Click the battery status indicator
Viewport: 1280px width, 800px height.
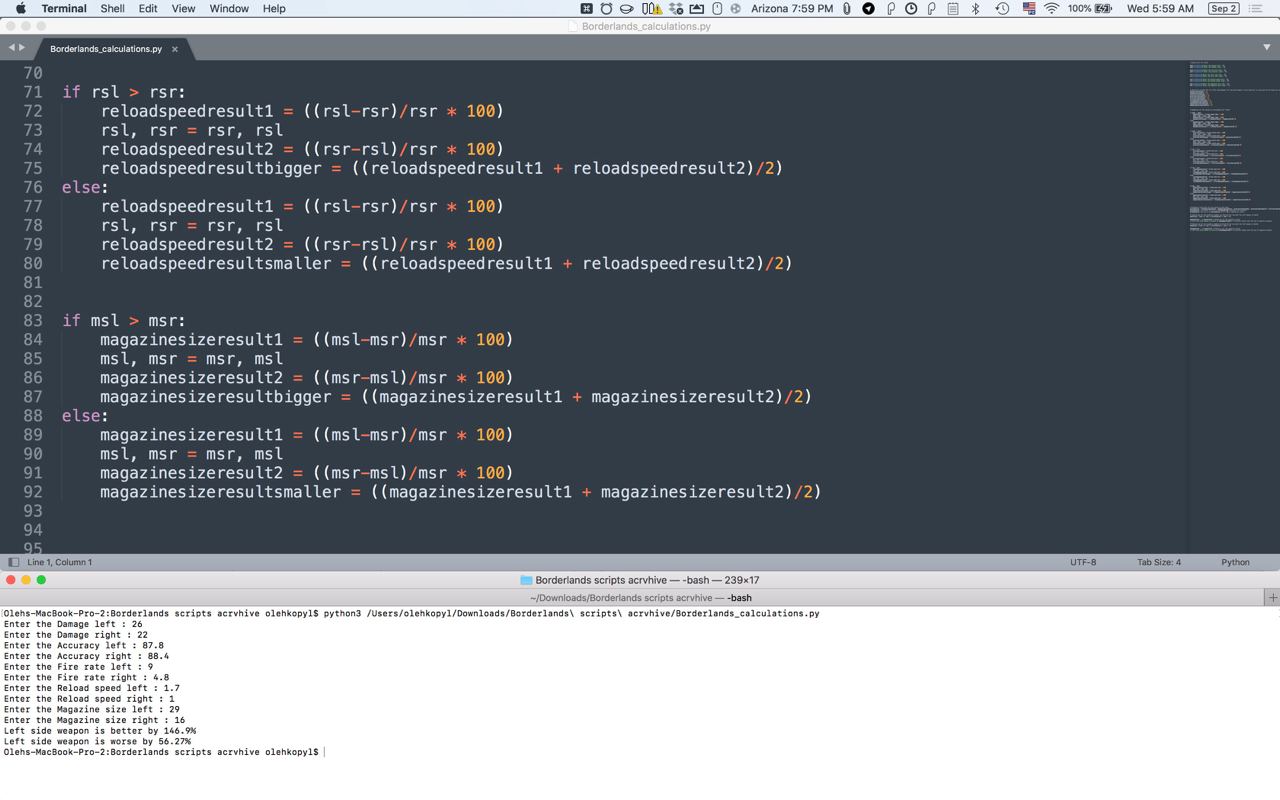[1090, 8]
